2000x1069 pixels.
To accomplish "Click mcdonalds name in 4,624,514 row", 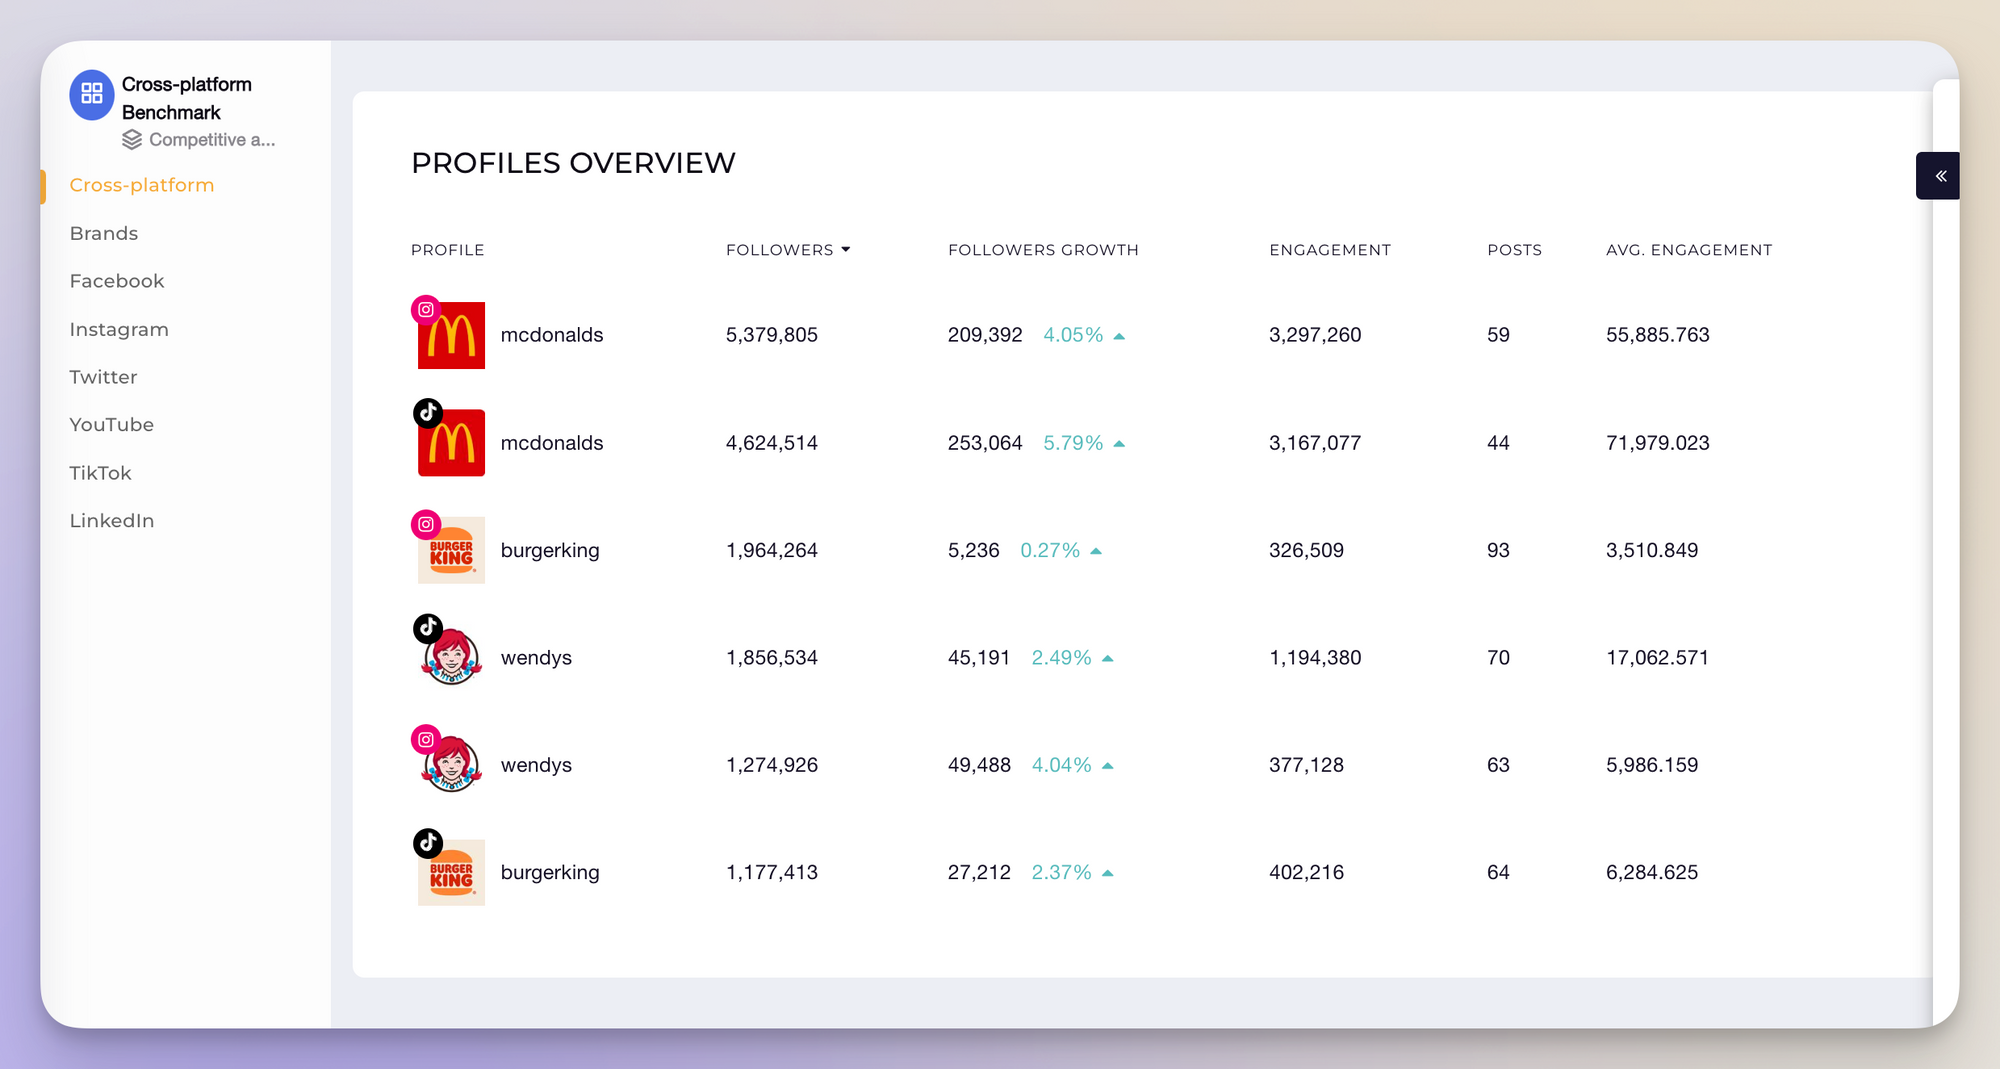I will (x=552, y=443).
